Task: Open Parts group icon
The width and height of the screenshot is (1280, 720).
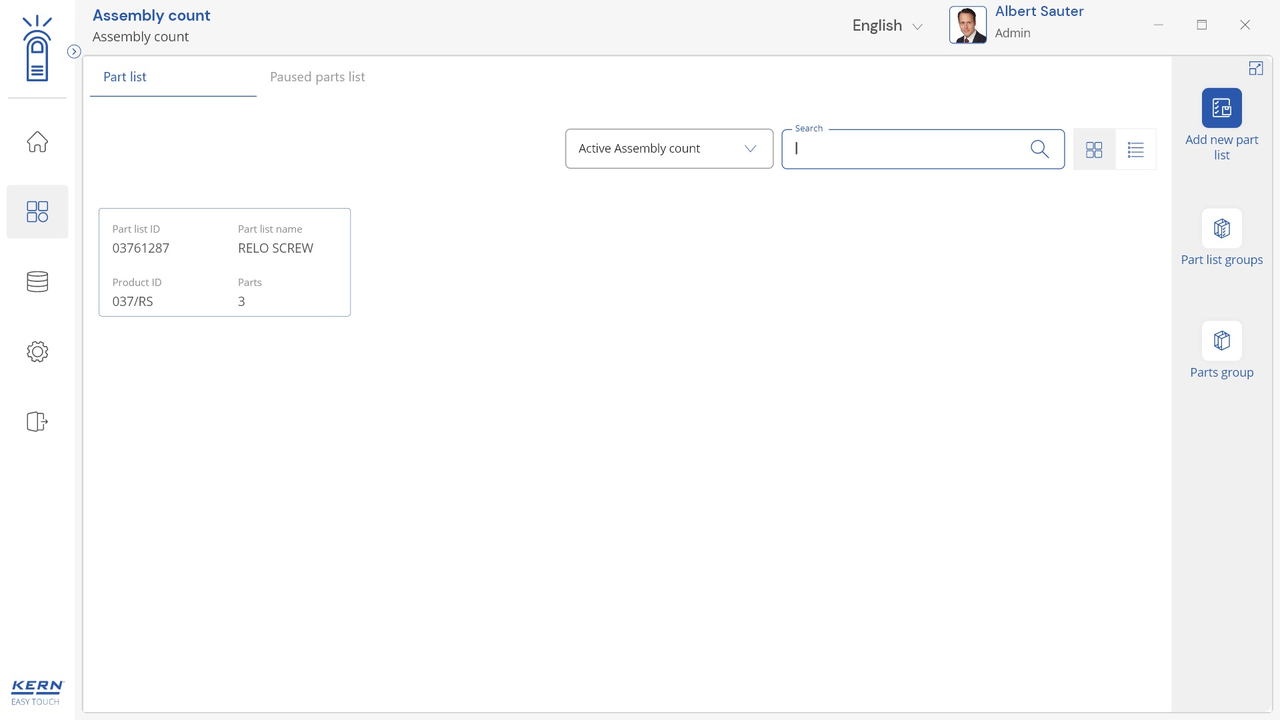Action: pos(1221,341)
